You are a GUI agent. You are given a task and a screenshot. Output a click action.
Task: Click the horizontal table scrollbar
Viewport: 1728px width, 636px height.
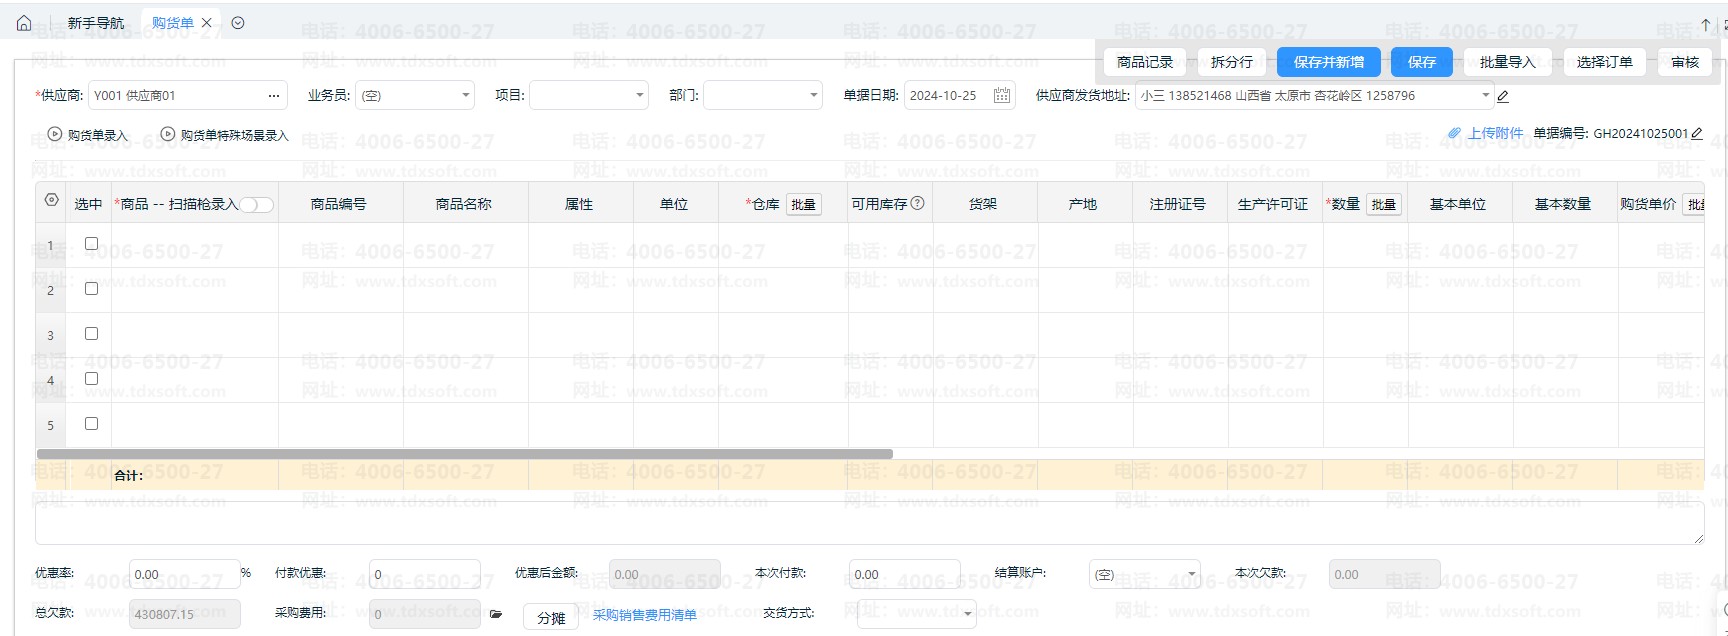[x=465, y=454]
